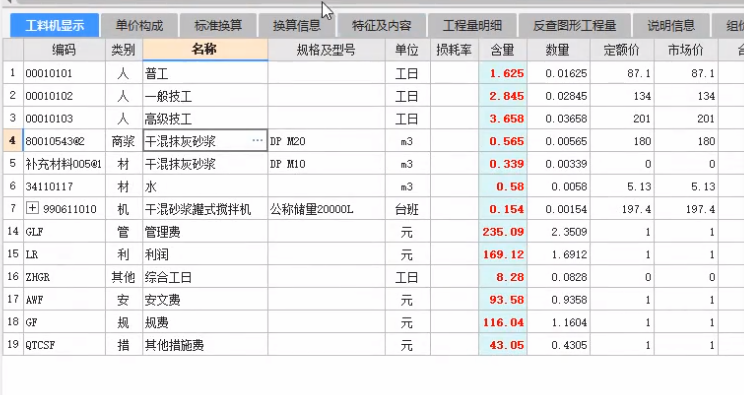The width and height of the screenshot is (744, 395).
Task: Click the 损耗率 column header
Action: 454,50
